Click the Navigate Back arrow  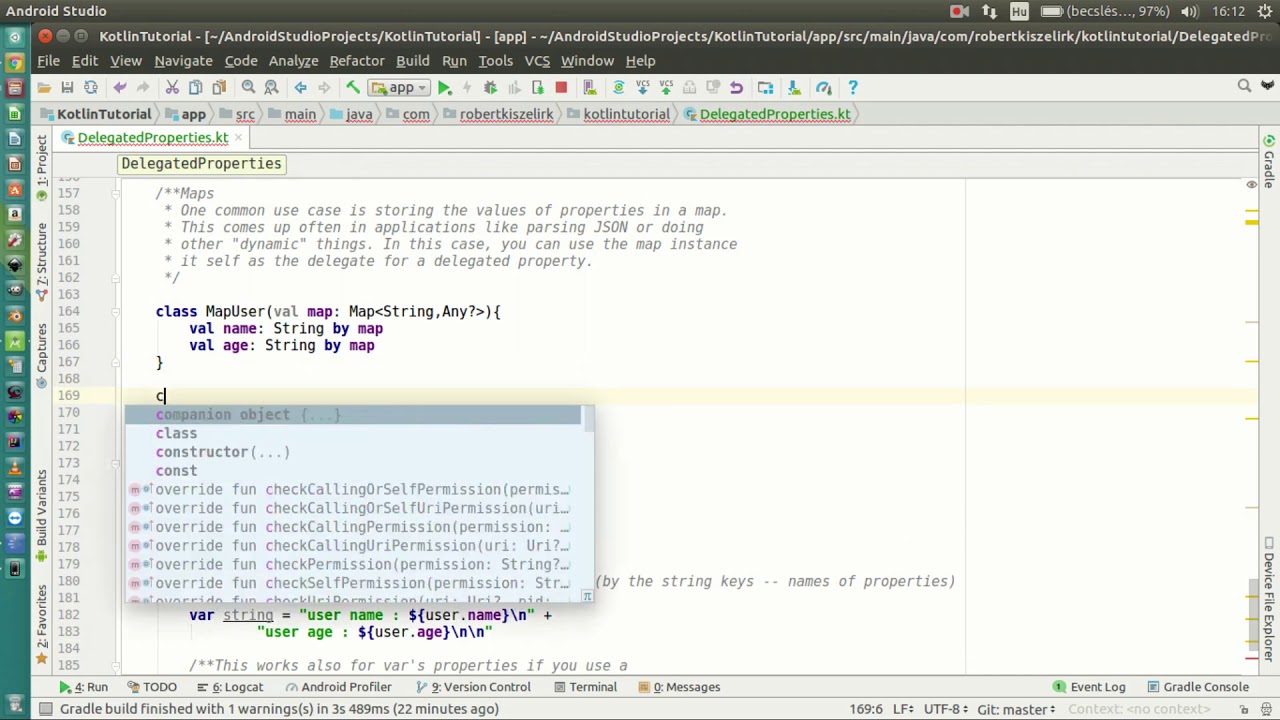click(x=300, y=87)
